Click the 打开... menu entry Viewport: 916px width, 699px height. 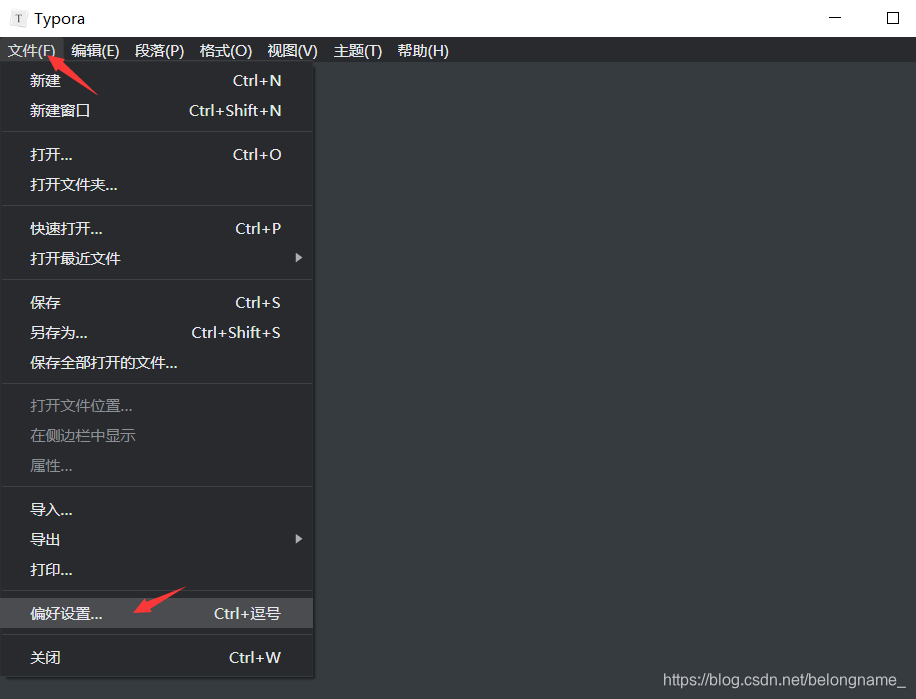(x=157, y=155)
